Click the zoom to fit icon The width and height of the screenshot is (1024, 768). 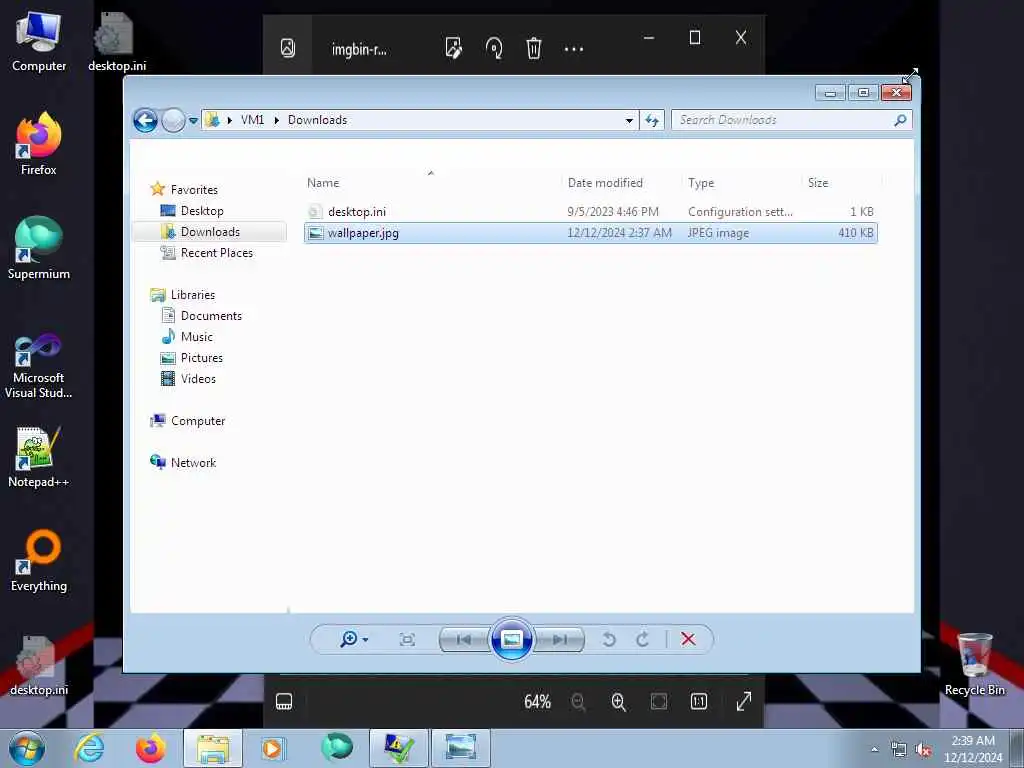(x=658, y=702)
